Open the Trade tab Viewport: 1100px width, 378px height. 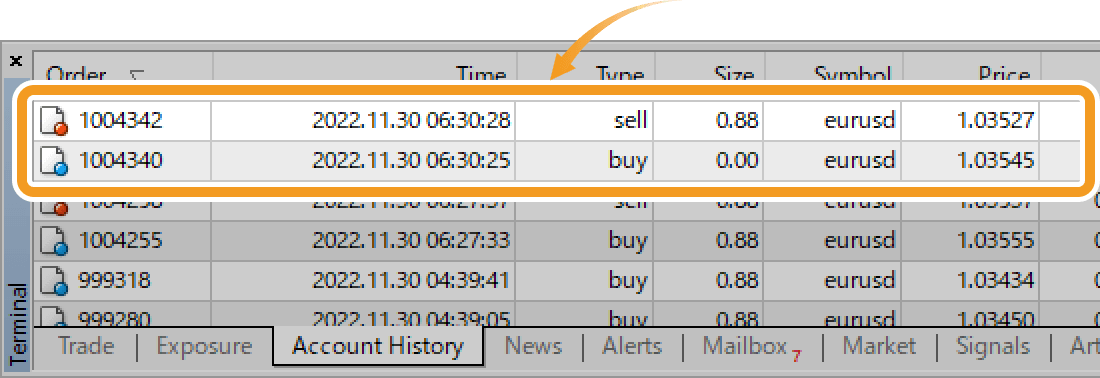click(x=86, y=346)
